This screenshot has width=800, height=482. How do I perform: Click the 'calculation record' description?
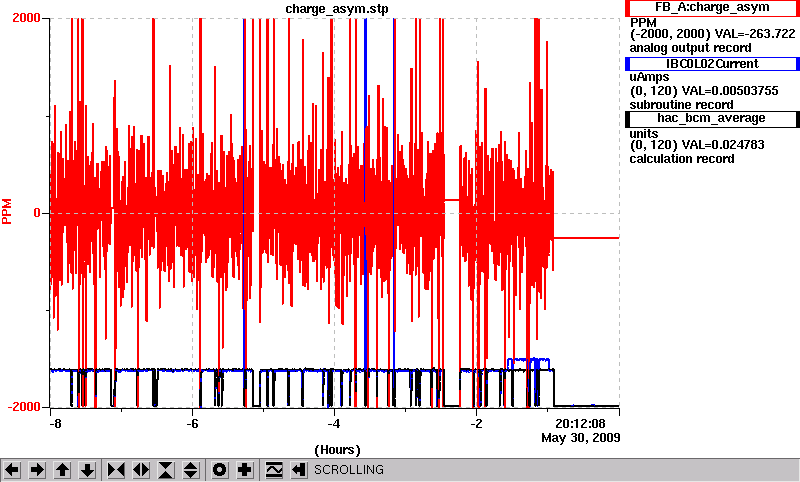pos(682,159)
